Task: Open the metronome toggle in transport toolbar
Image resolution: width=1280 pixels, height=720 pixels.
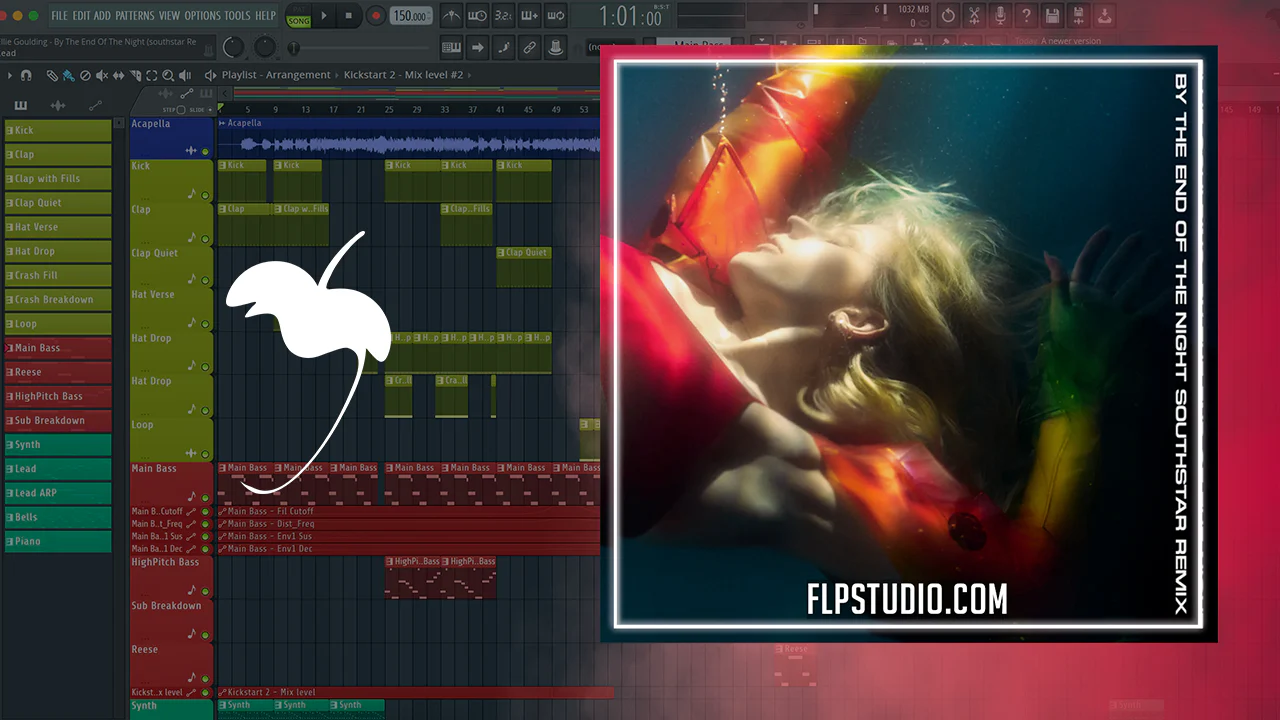Action: pos(452,16)
